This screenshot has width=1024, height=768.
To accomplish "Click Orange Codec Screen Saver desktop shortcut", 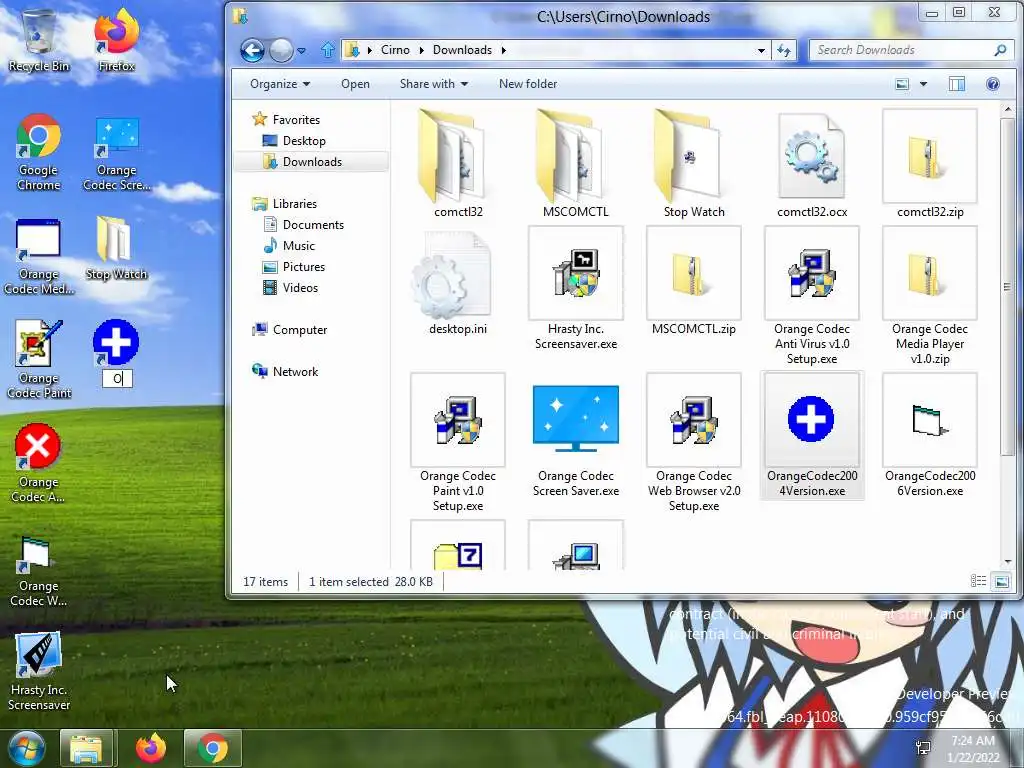I will pos(116,154).
